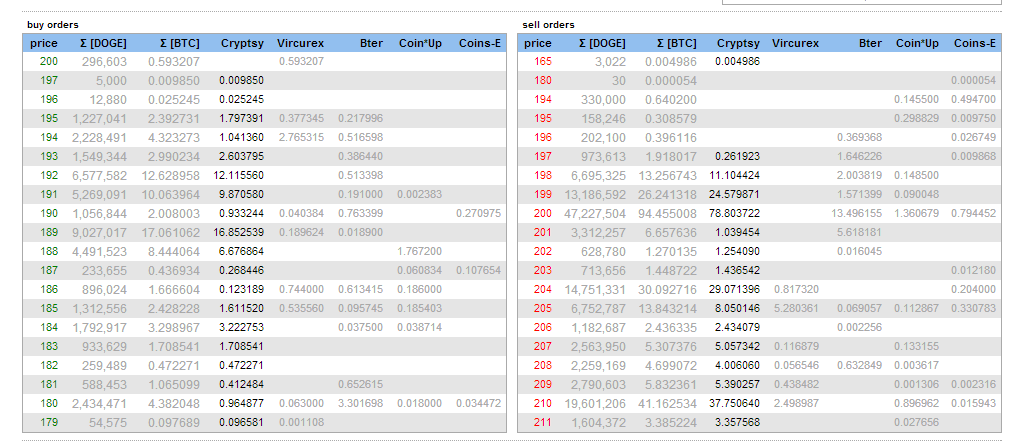Click Bter value 0.632849

859,366
